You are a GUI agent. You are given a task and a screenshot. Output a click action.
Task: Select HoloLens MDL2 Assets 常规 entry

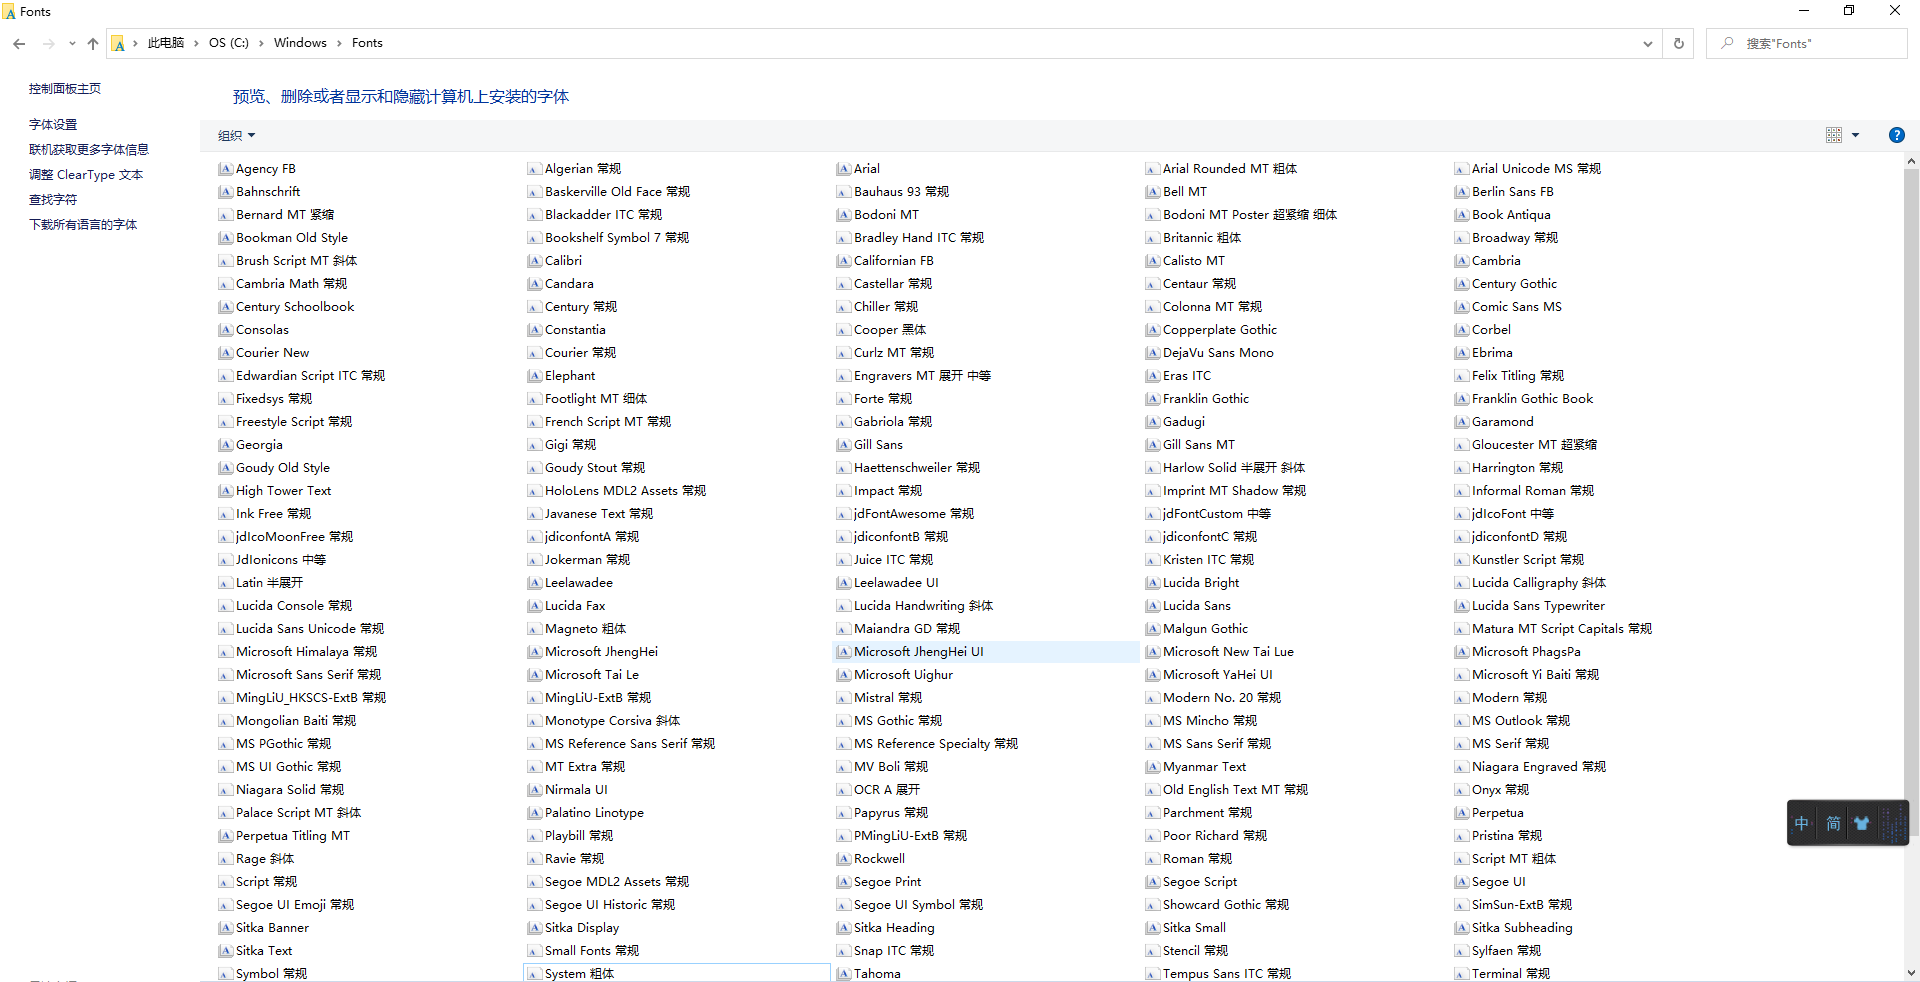pos(617,491)
